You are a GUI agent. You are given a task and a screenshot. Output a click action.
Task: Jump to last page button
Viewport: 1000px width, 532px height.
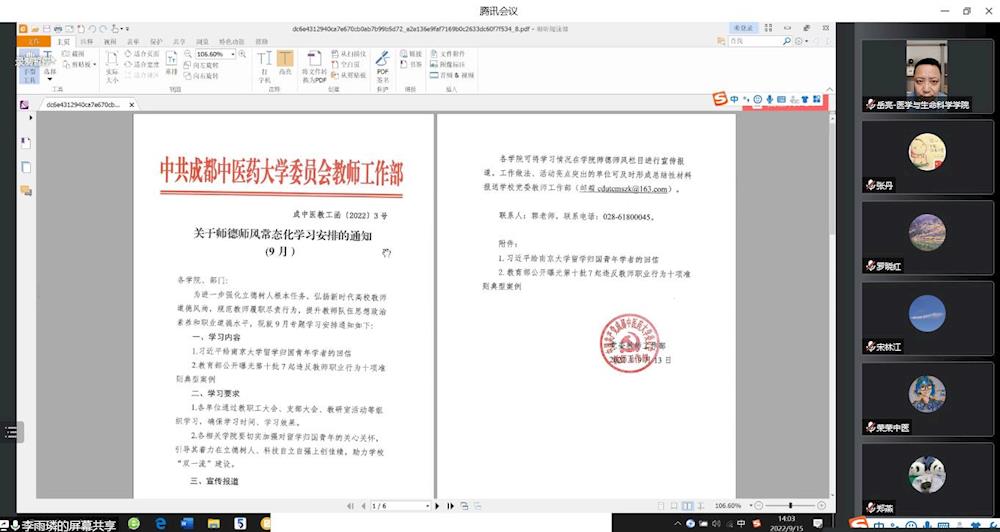coord(450,506)
